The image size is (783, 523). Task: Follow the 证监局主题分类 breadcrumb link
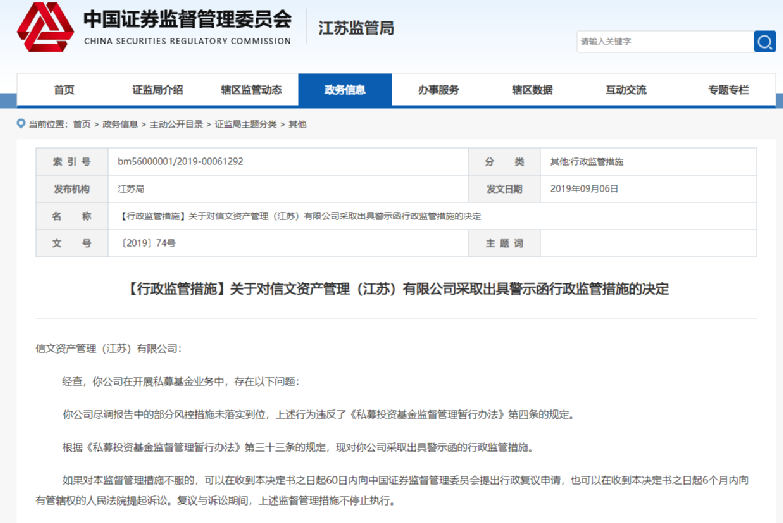coord(246,124)
